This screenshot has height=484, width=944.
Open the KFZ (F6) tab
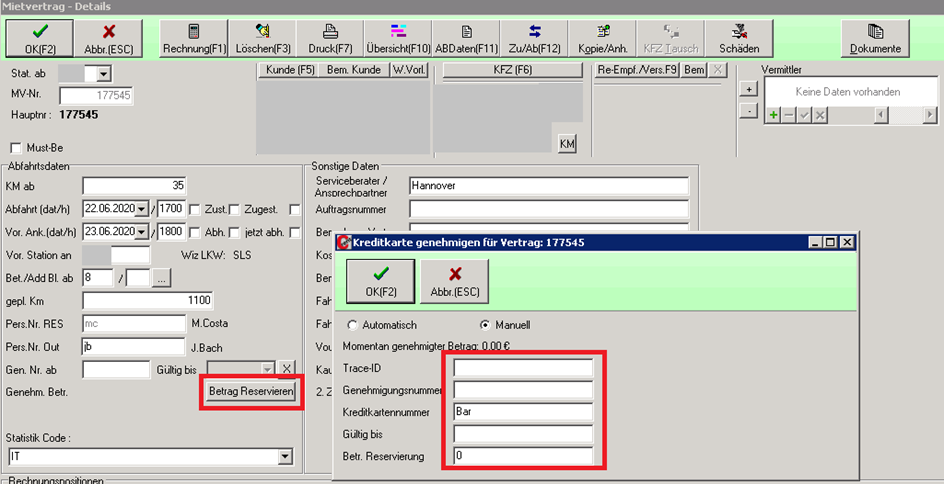click(512, 70)
